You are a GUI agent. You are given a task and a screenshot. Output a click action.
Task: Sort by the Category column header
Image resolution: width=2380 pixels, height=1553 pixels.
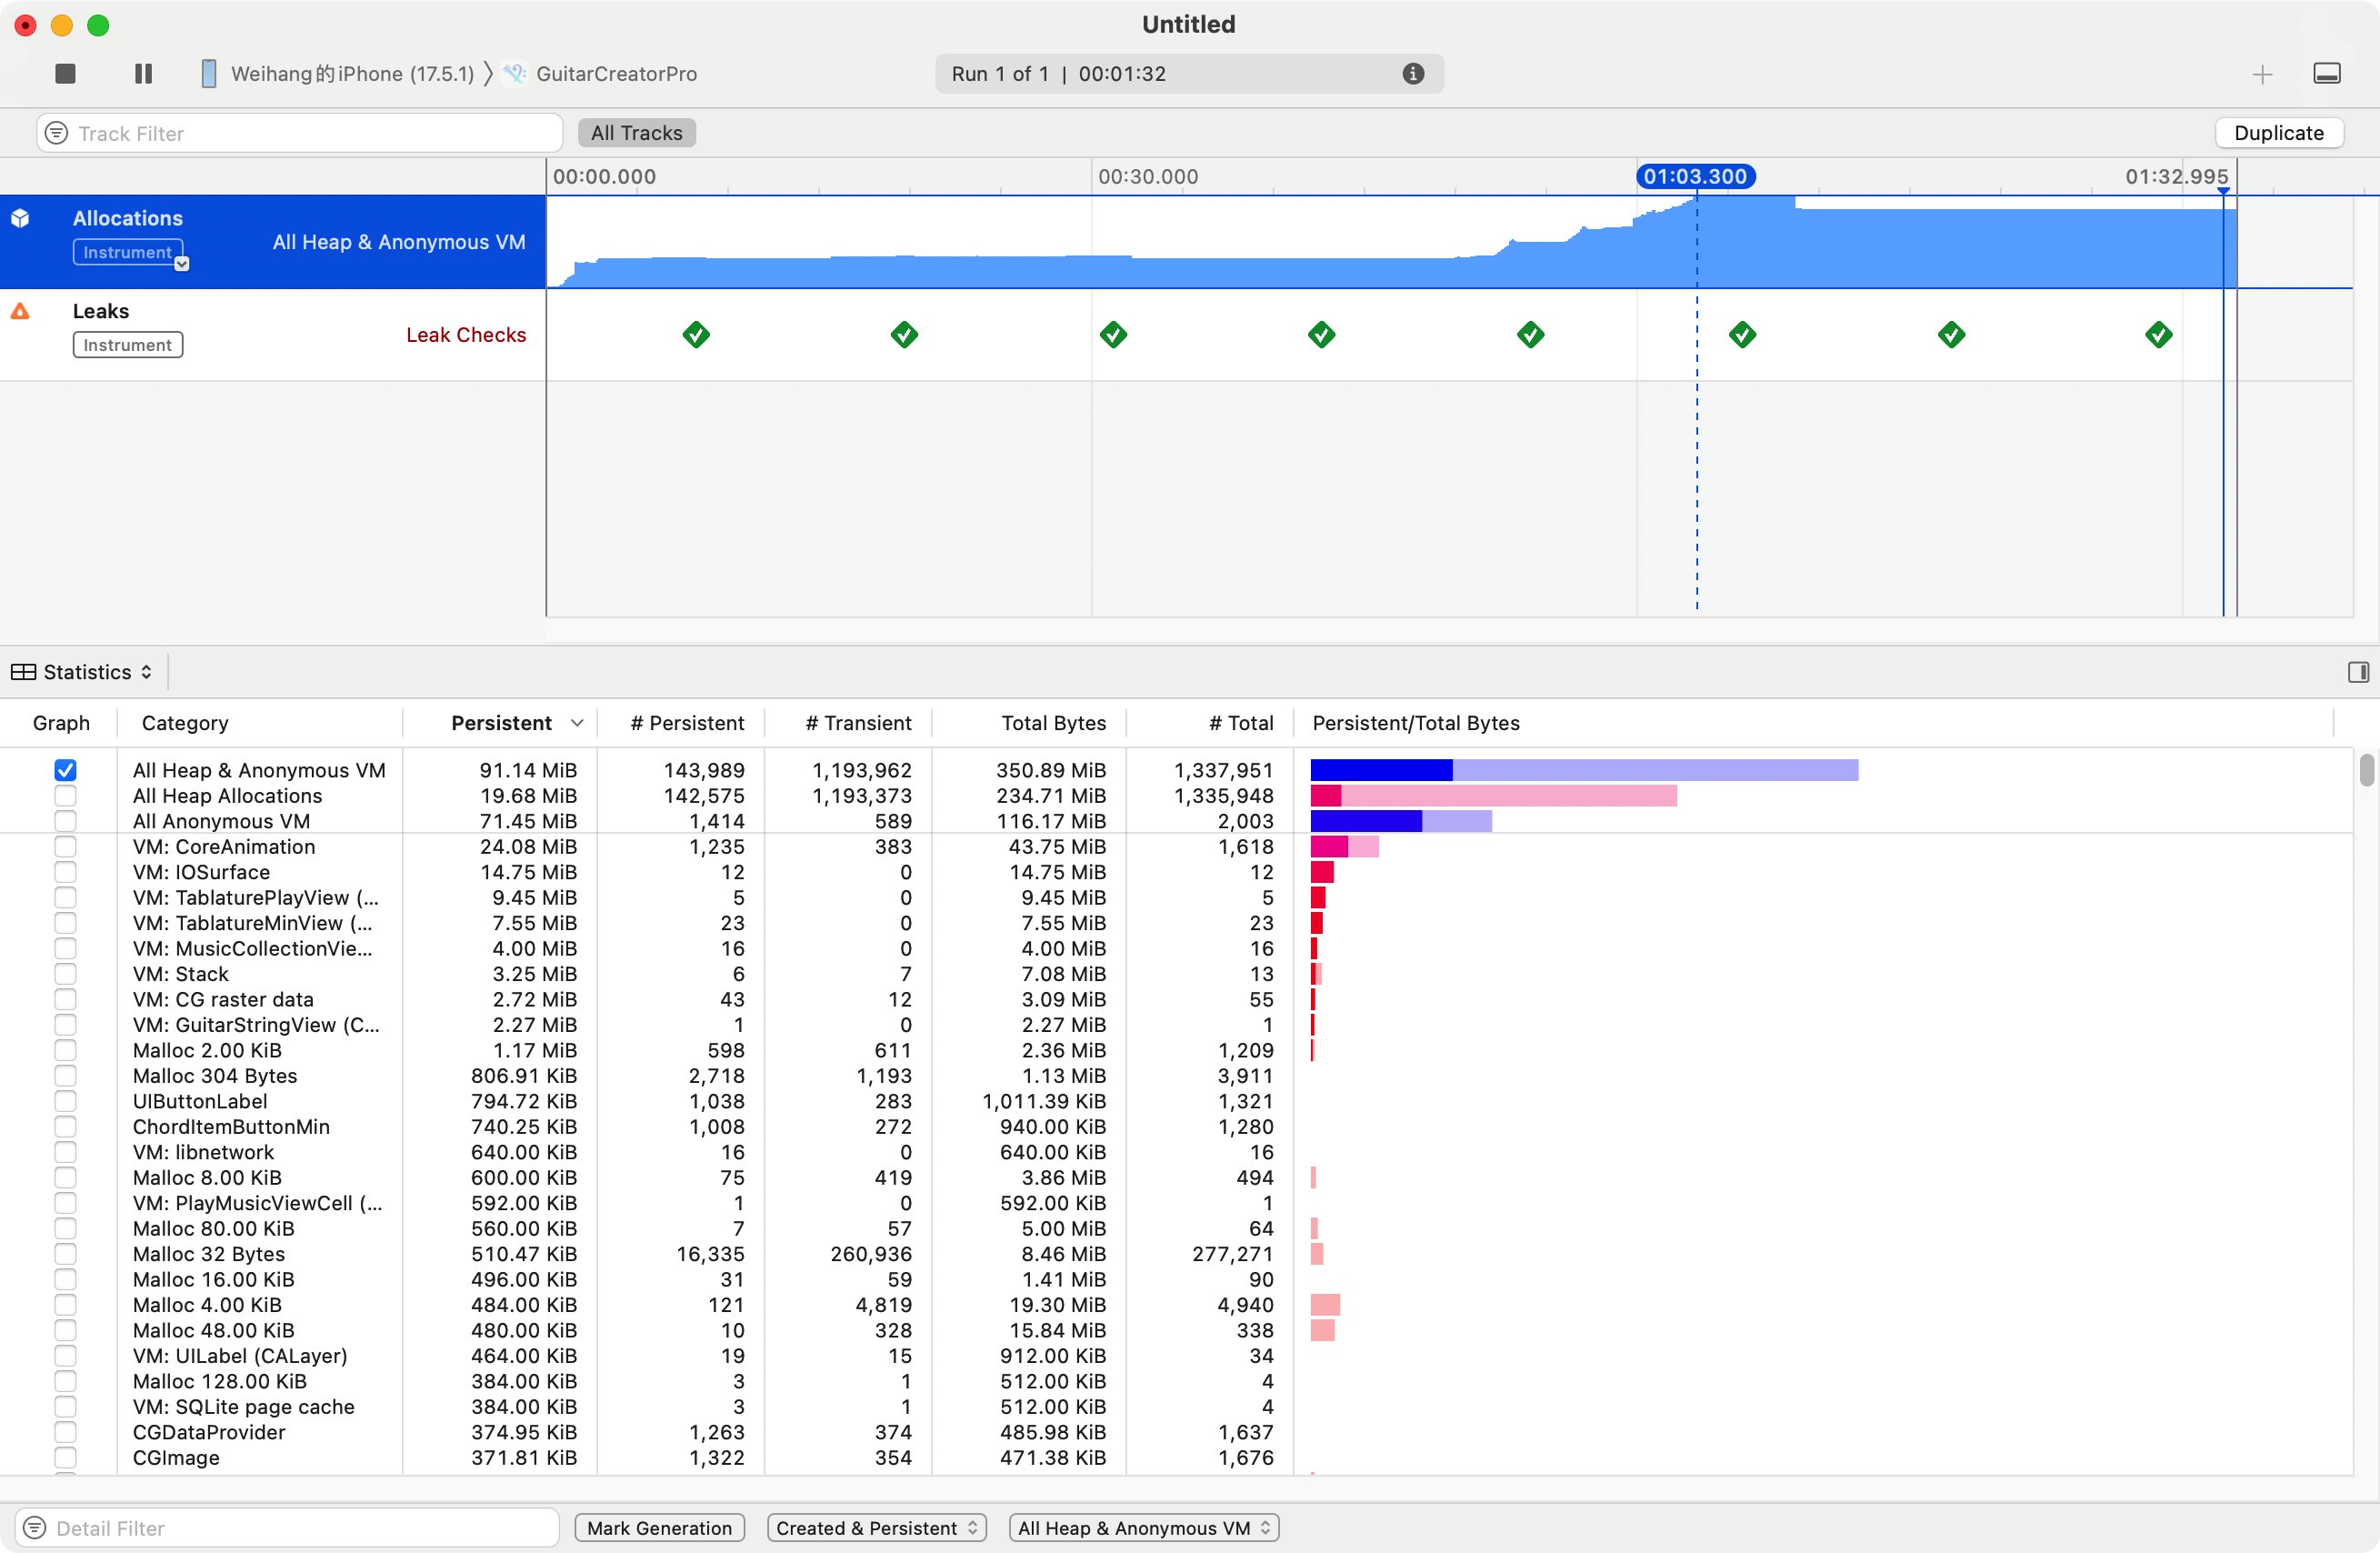(x=185, y=723)
